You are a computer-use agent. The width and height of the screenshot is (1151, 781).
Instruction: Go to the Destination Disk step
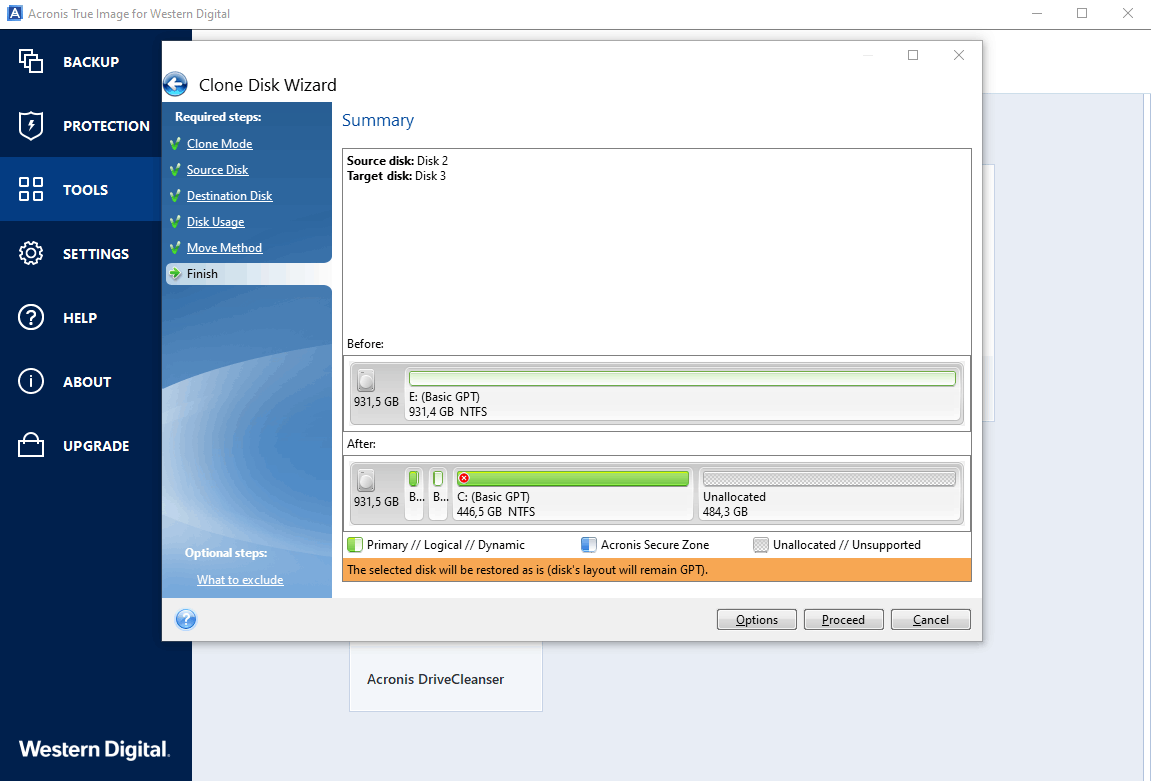(x=229, y=195)
